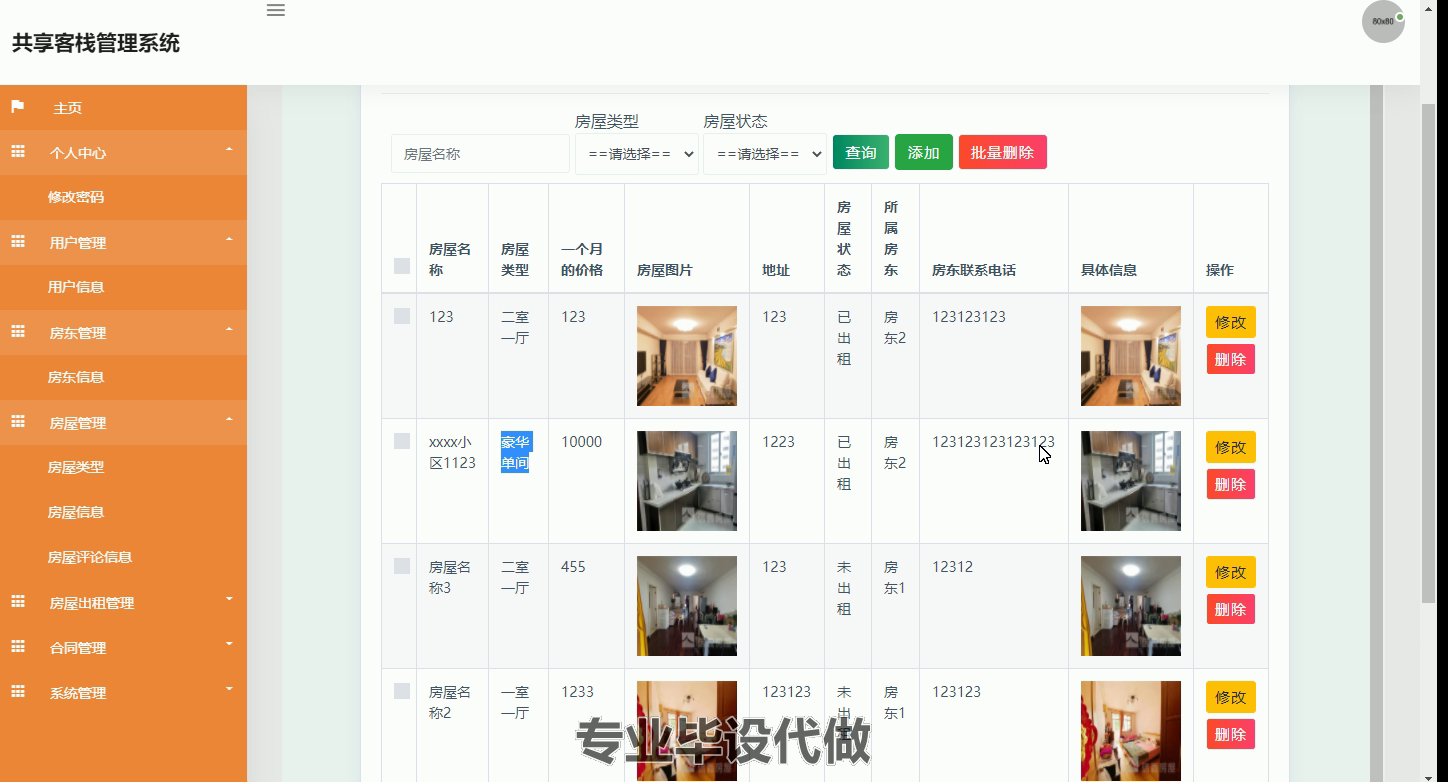Click 修改 for row 房屋名称2
Screen dimensions: 1448x782
[x=1231, y=697]
